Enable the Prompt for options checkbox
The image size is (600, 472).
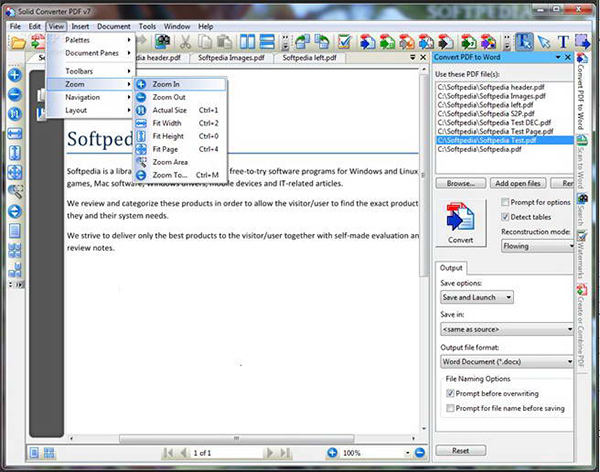(x=504, y=202)
